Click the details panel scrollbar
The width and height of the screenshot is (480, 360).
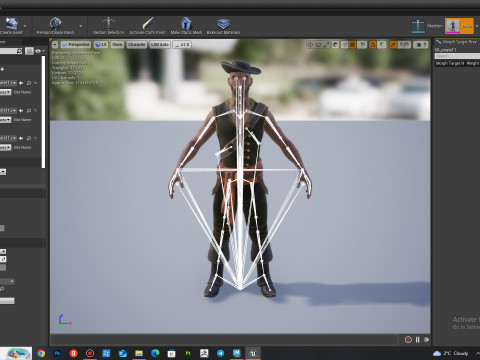(43, 112)
